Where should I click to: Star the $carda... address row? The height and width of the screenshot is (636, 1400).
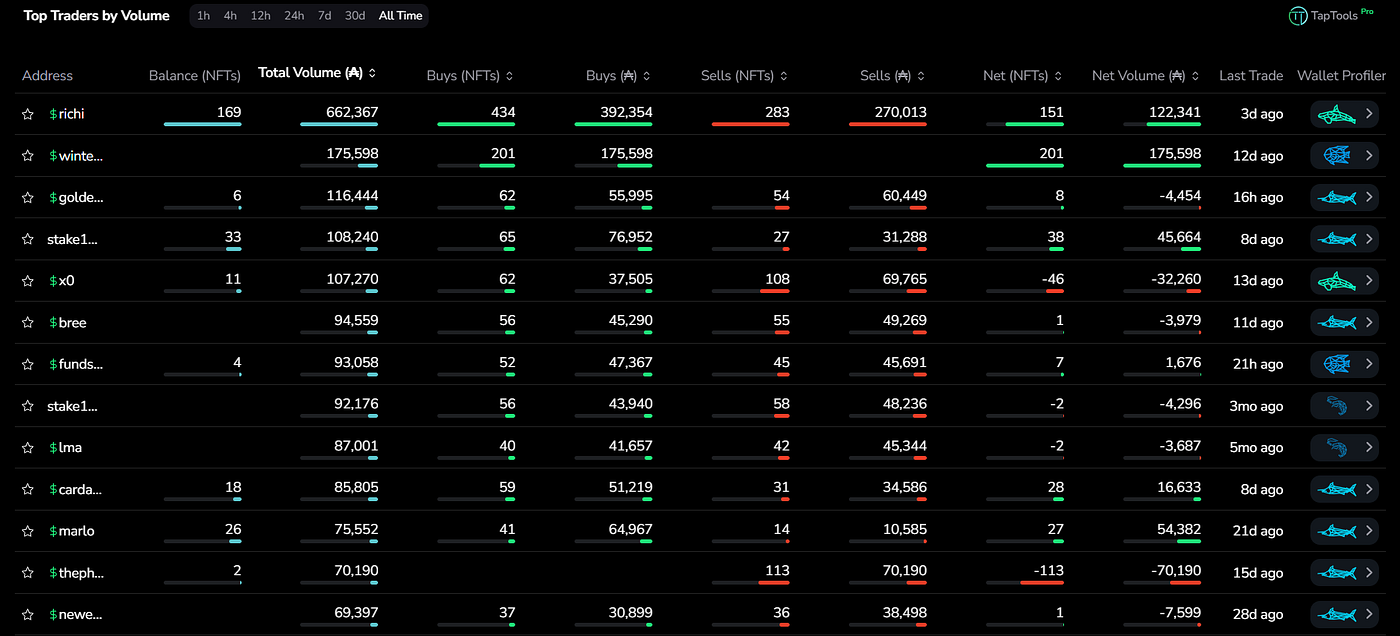28,490
